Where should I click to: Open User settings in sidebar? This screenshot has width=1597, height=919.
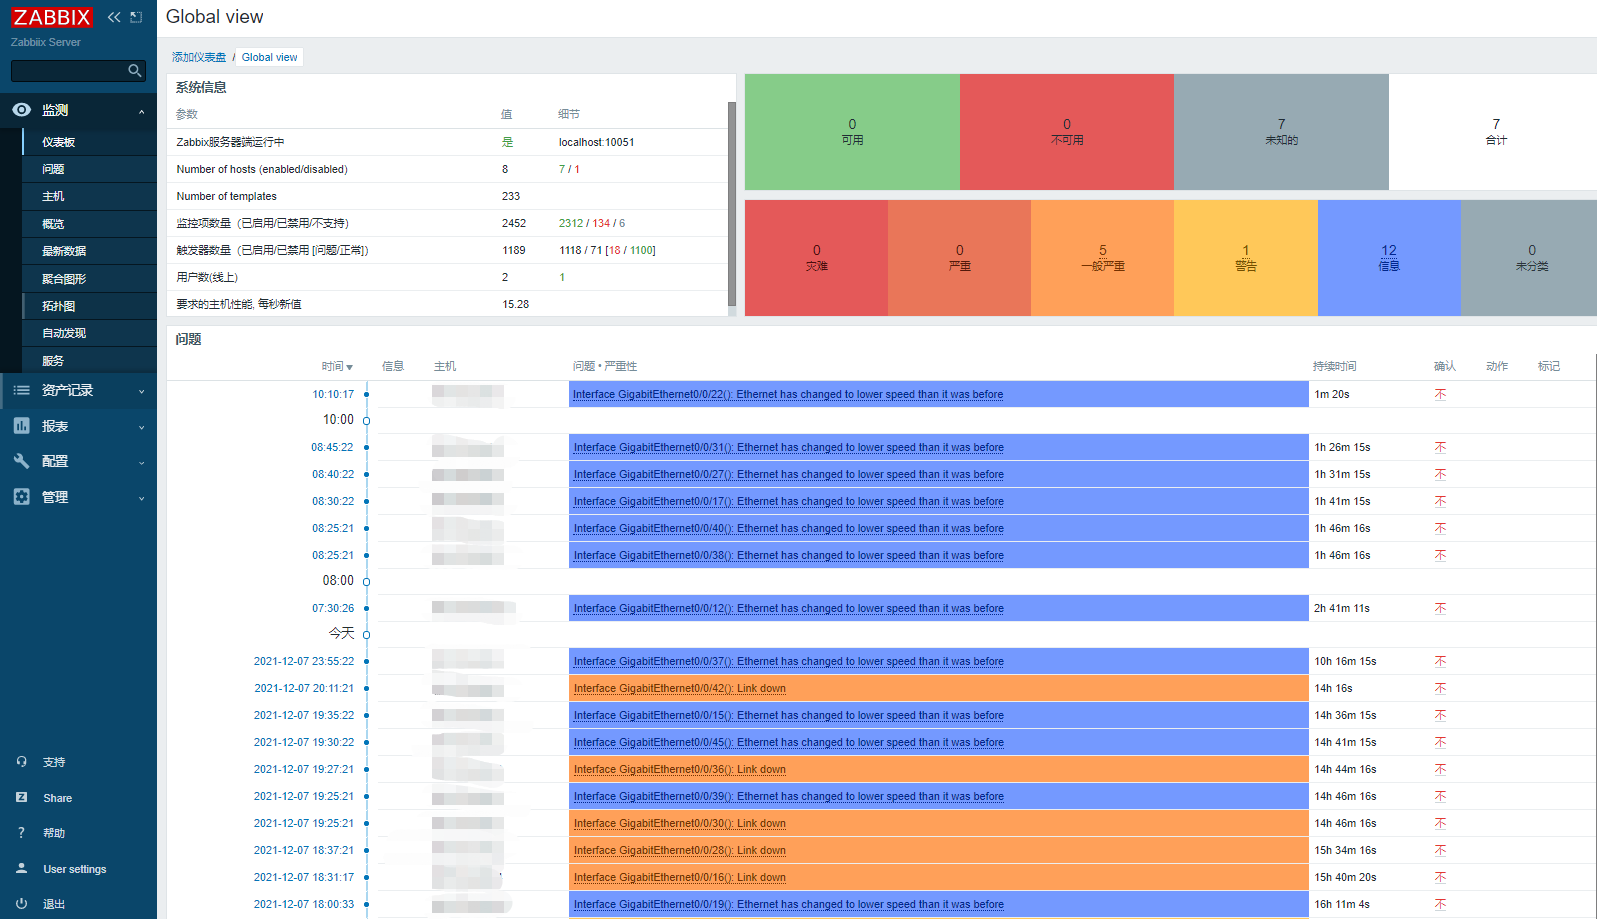(75, 869)
